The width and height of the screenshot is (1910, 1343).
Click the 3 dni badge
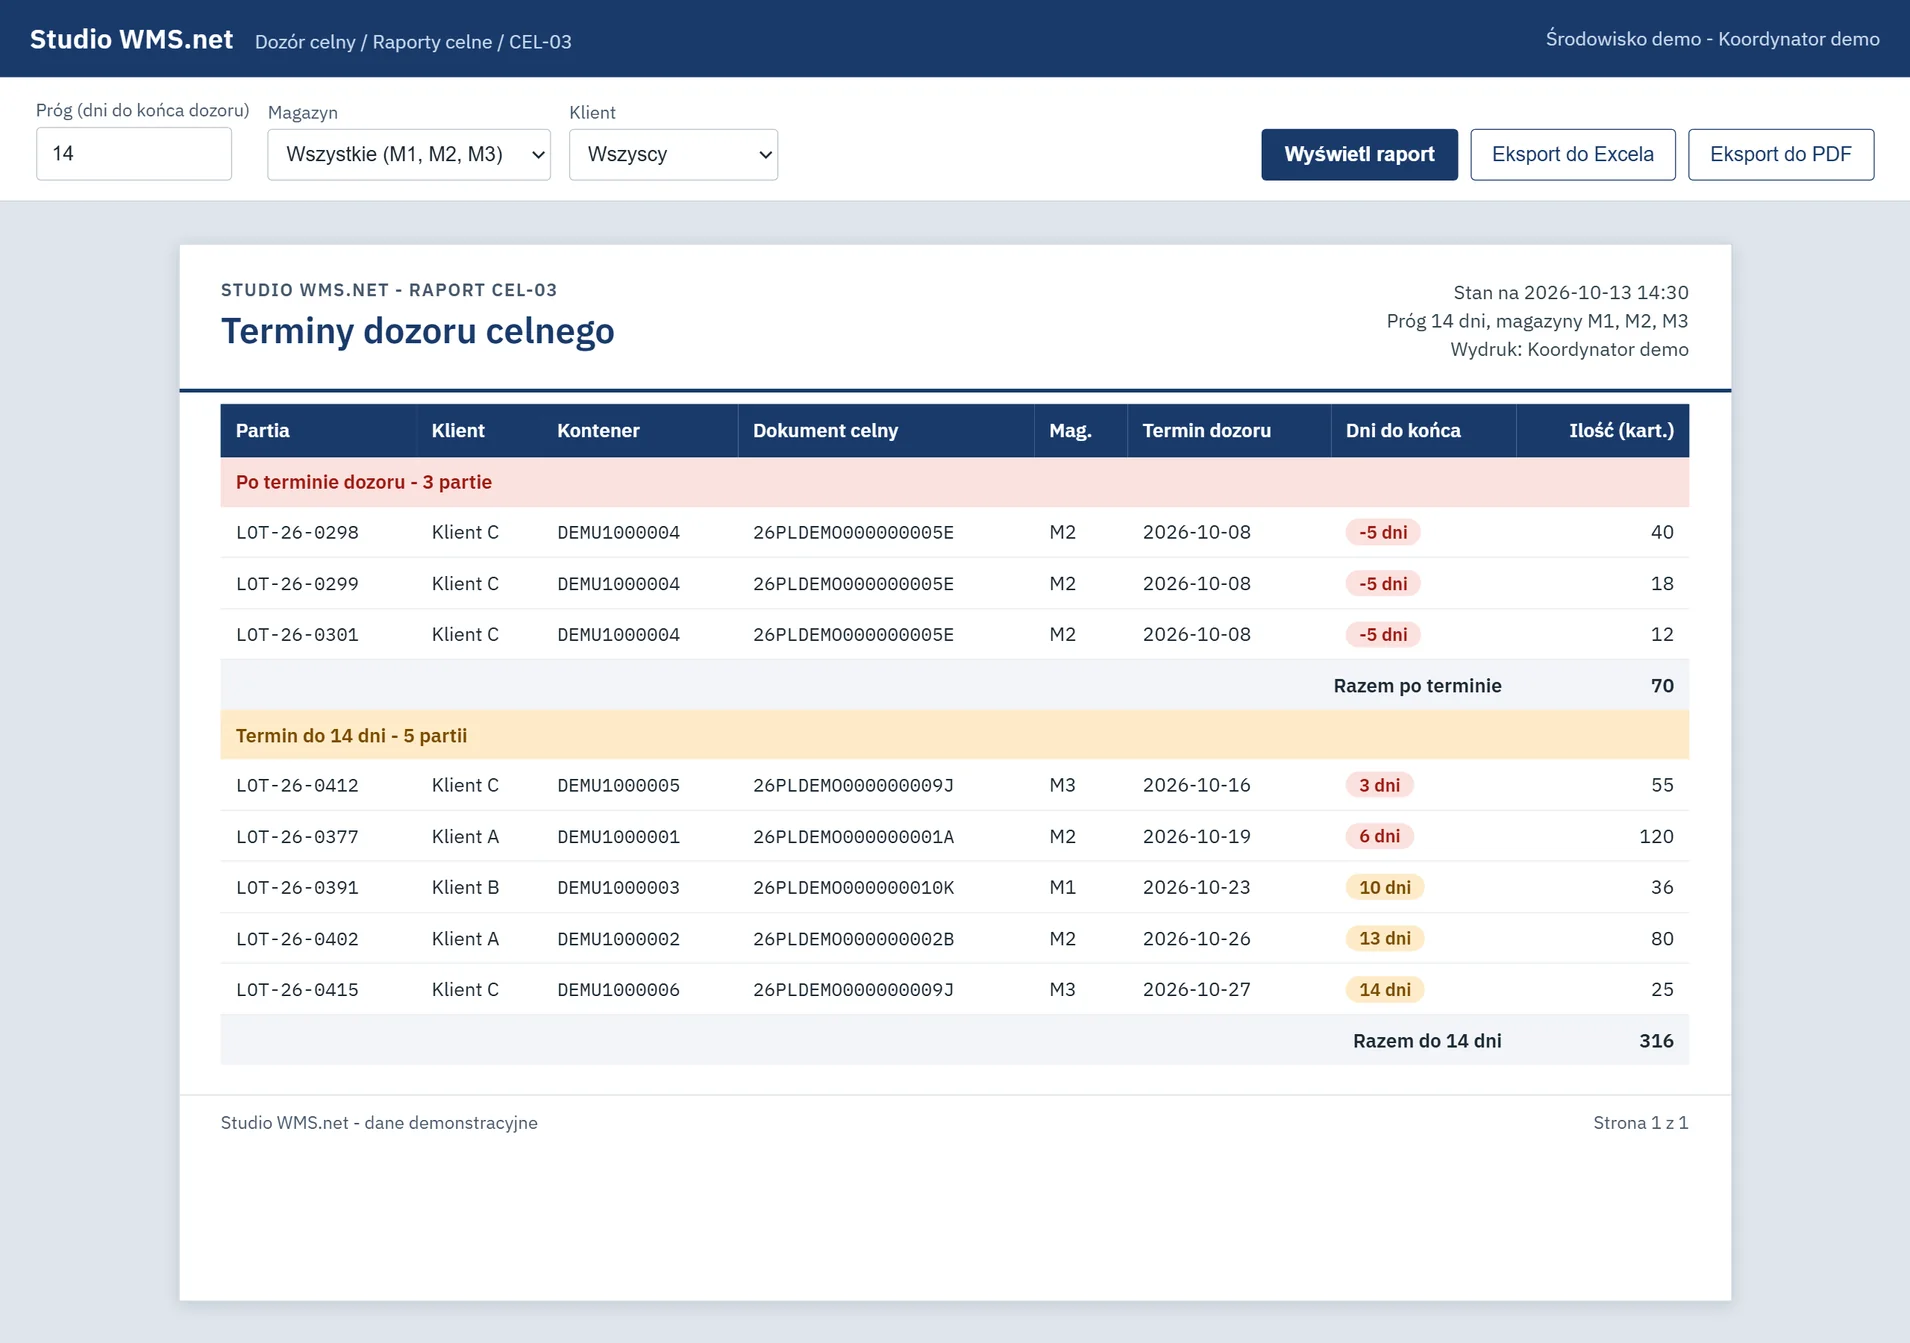pos(1379,785)
